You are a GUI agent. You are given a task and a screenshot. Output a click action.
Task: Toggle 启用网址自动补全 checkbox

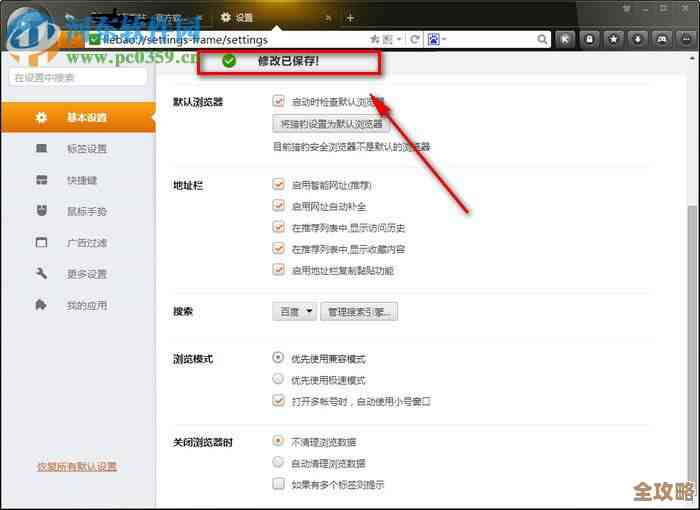[279, 206]
